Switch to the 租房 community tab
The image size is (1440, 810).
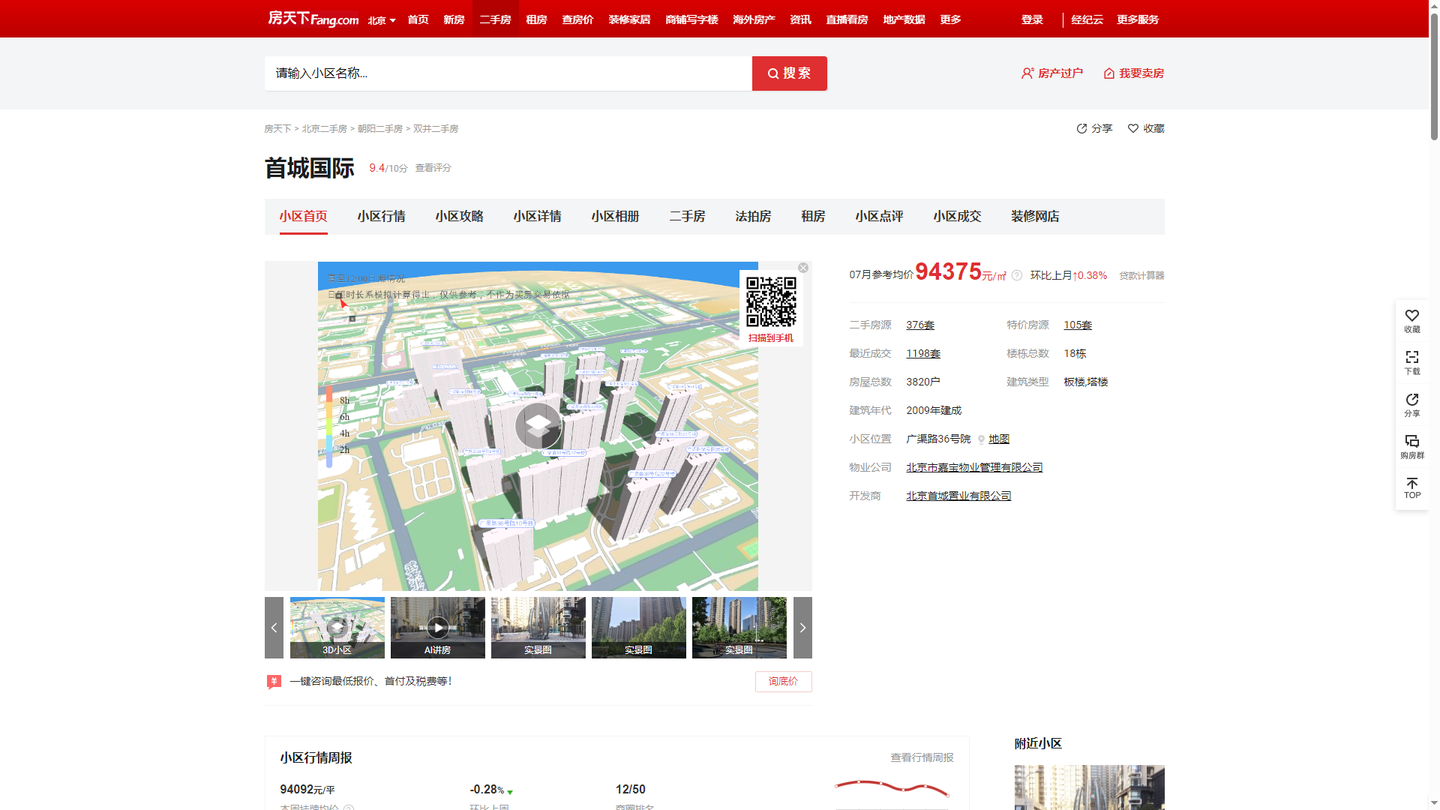(813, 216)
